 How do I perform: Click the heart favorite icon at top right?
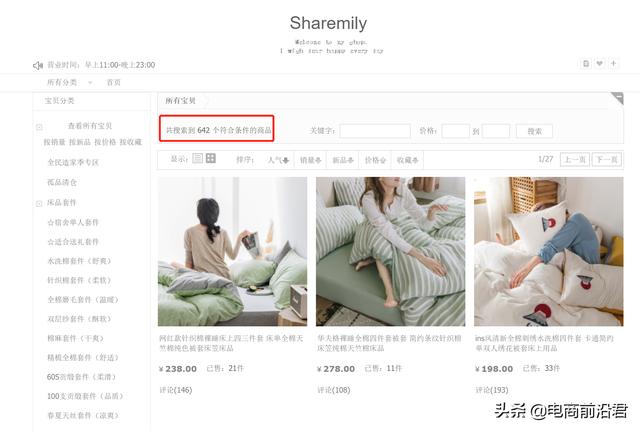point(599,64)
